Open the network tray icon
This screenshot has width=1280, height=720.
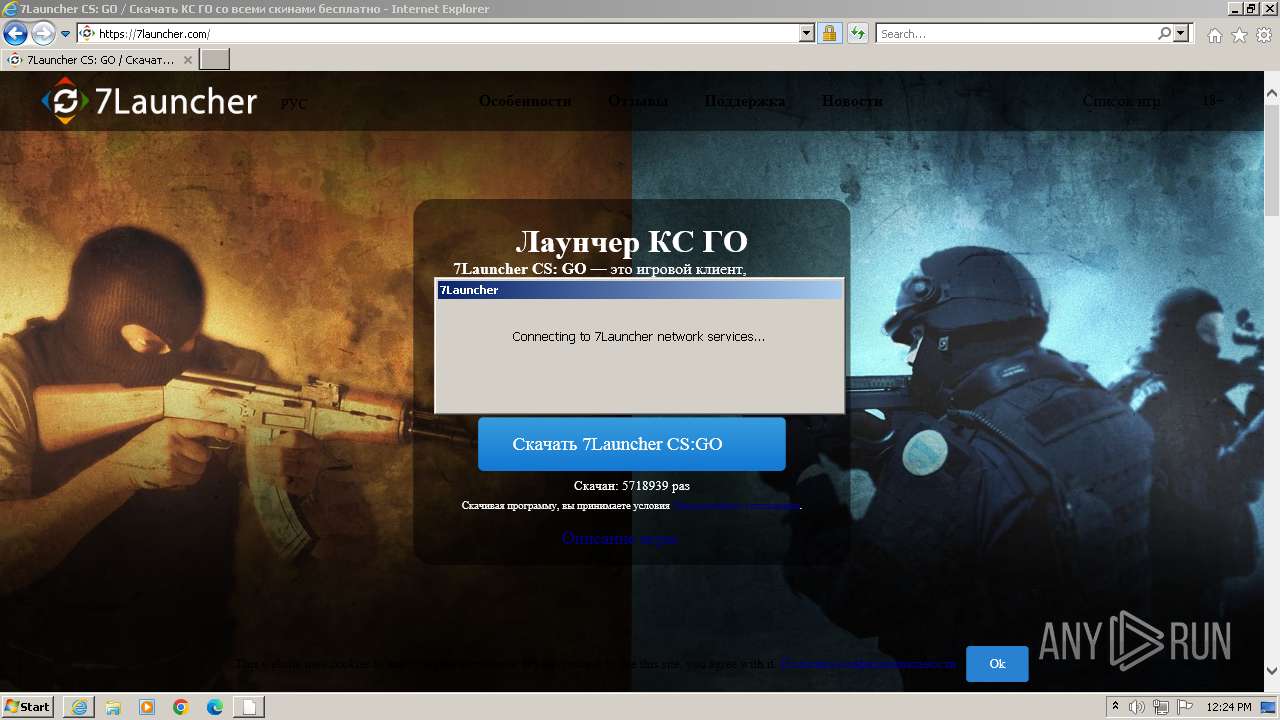click(1162, 707)
